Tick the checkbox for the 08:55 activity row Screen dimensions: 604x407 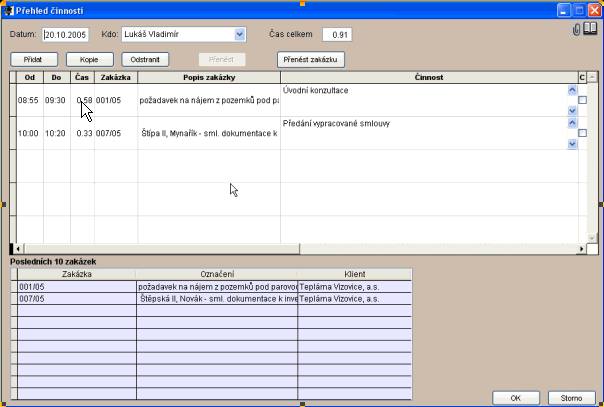click(582, 100)
